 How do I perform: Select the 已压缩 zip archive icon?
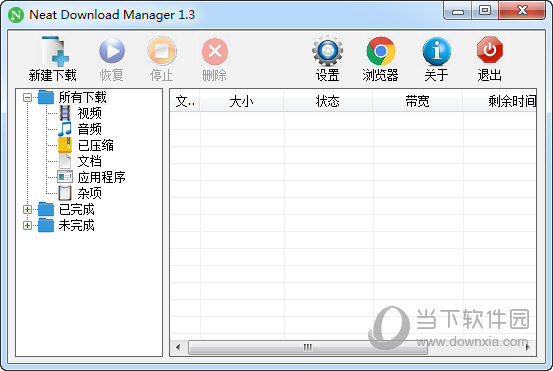[65, 145]
